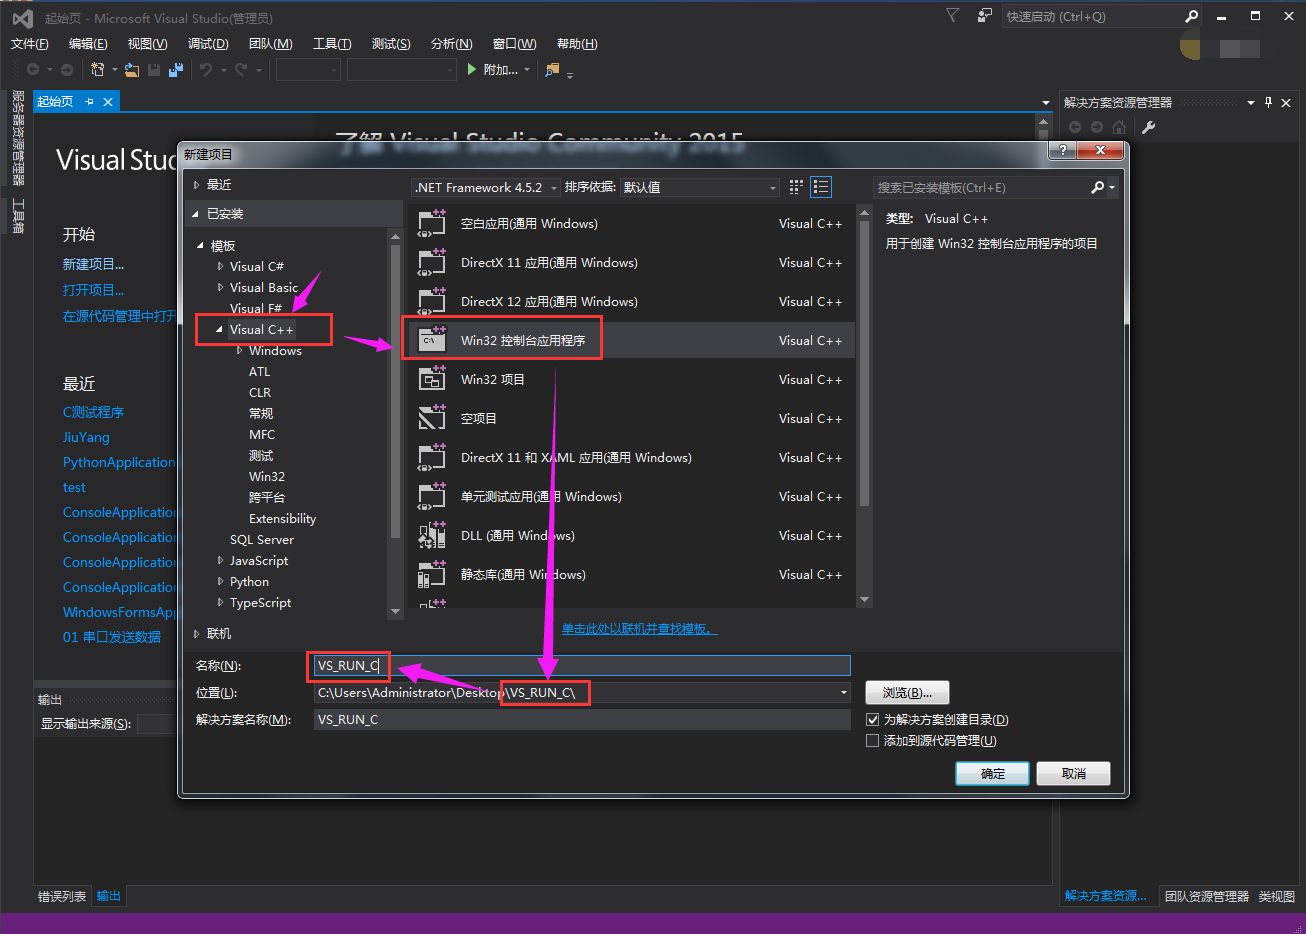Click the quick launch search magnifier
The width and height of the screenshot is (1306, 934).
[x=1191, y=16]
